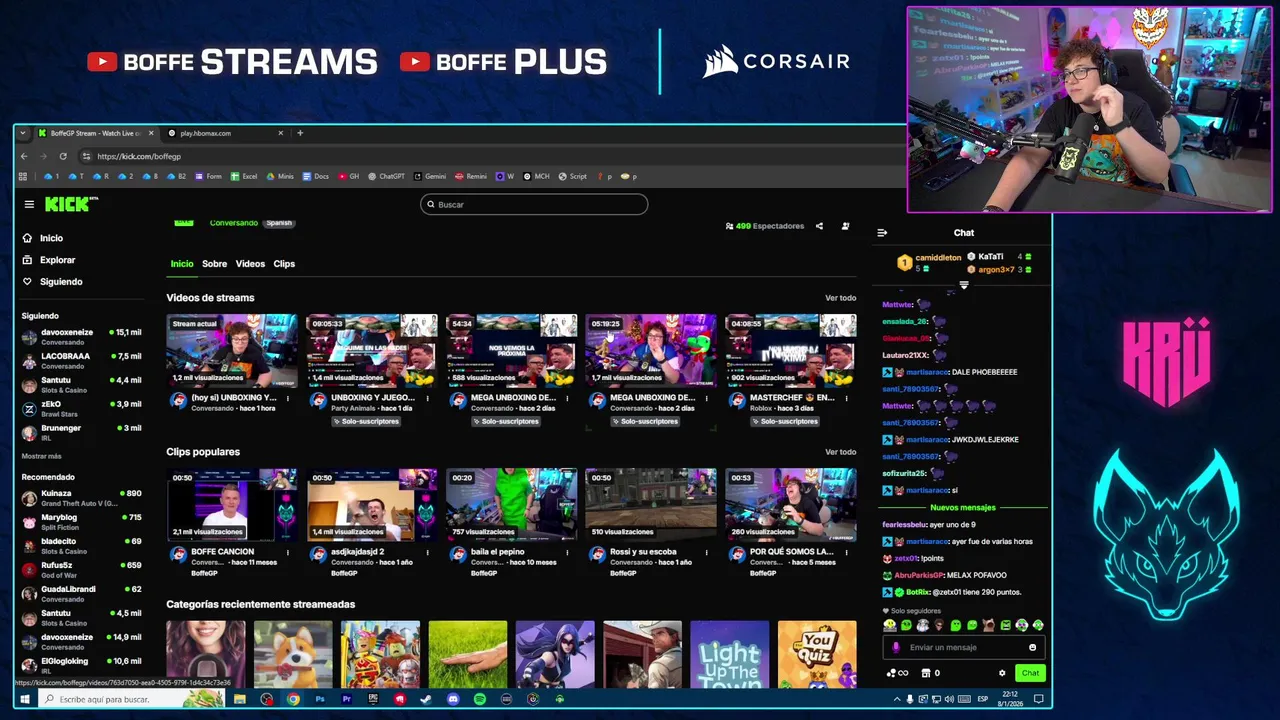The width and height of the screenshot is (1280, 720).
Task: Switch to the Clips tab
Action: point(284,264)
